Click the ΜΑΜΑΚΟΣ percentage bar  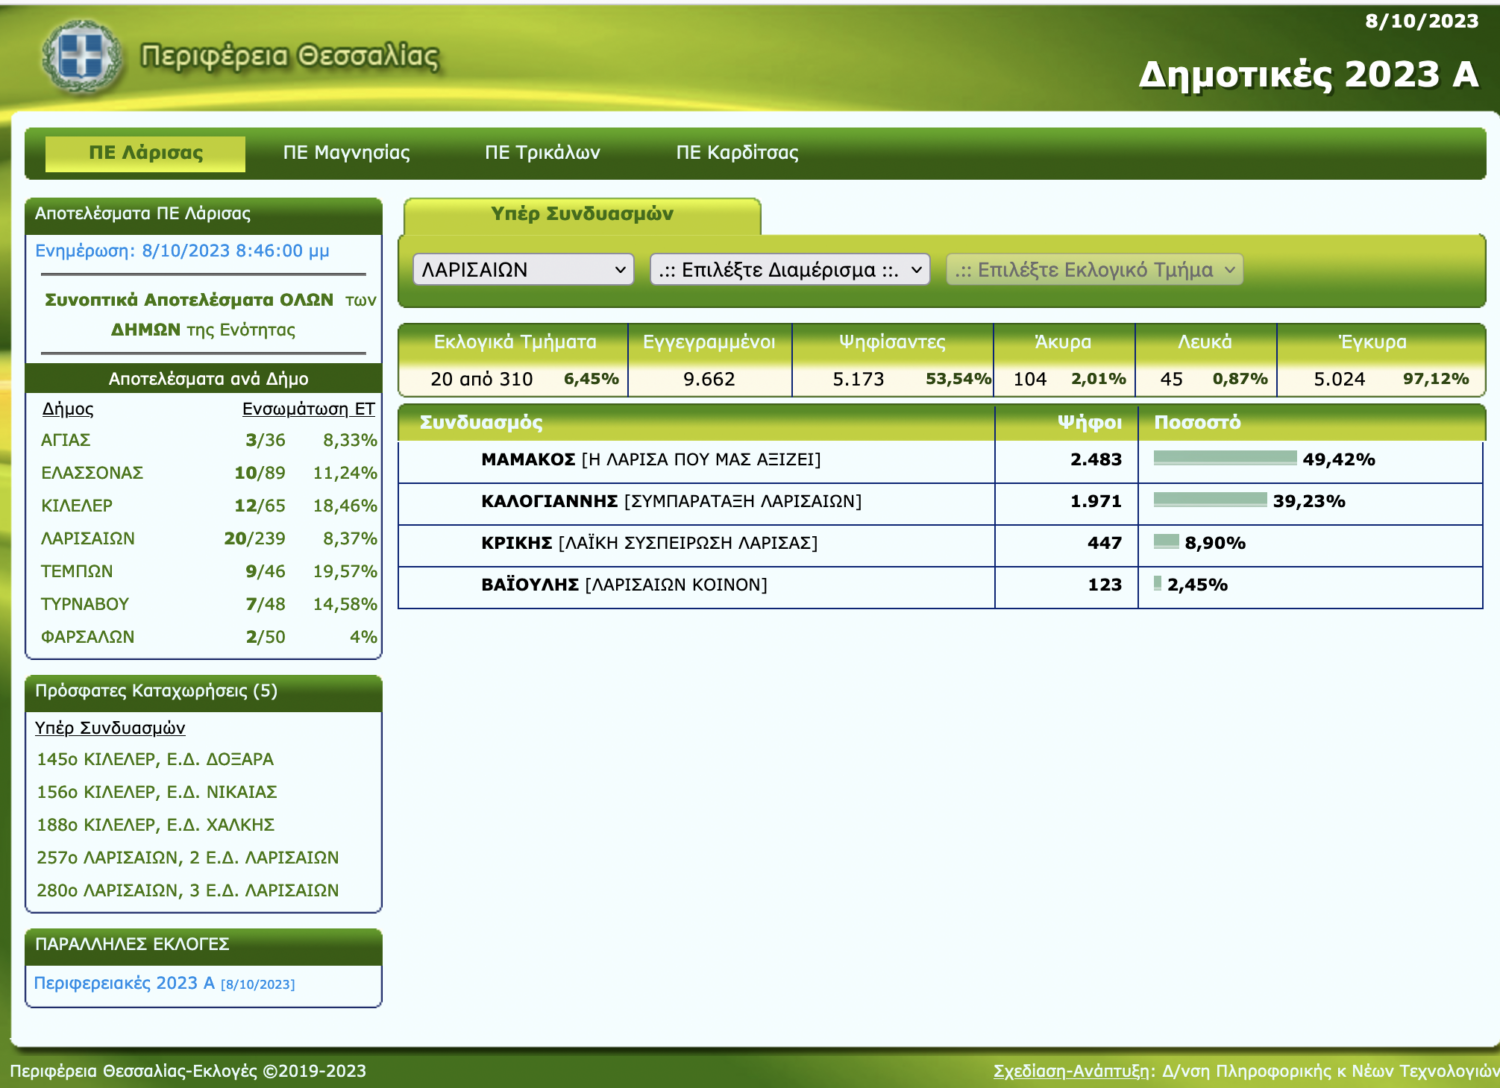coord(1224,458)
